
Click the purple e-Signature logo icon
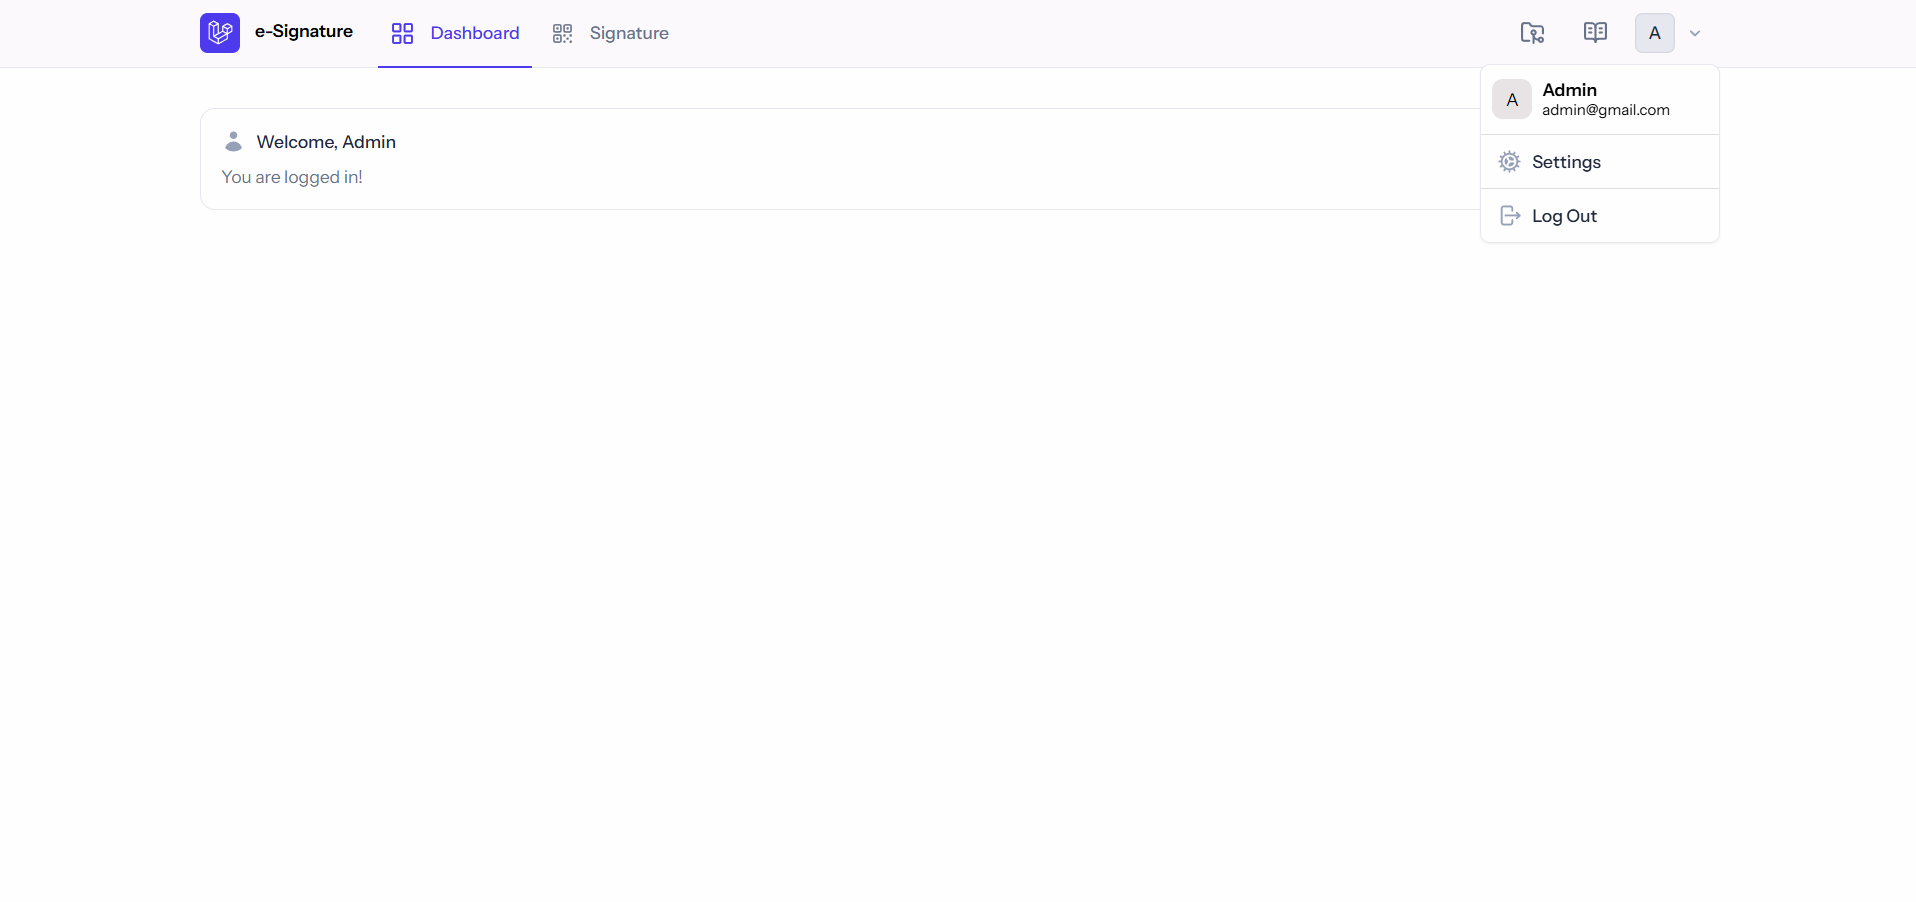219,33
